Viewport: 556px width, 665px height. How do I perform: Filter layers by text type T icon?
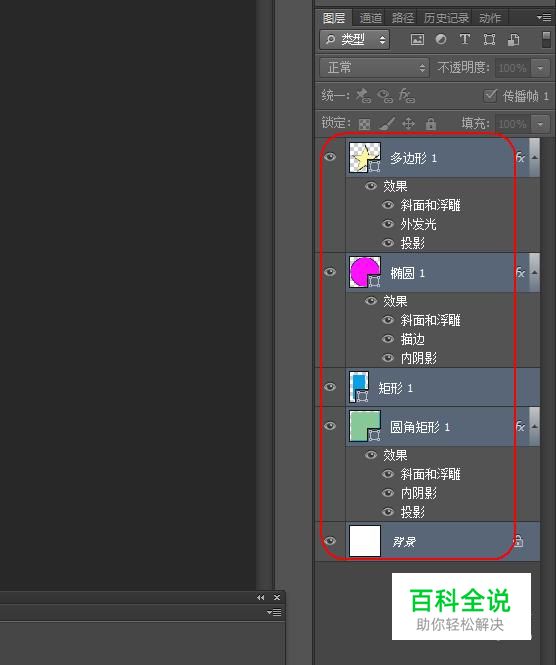pyautogui.click(x=465, y=39)
